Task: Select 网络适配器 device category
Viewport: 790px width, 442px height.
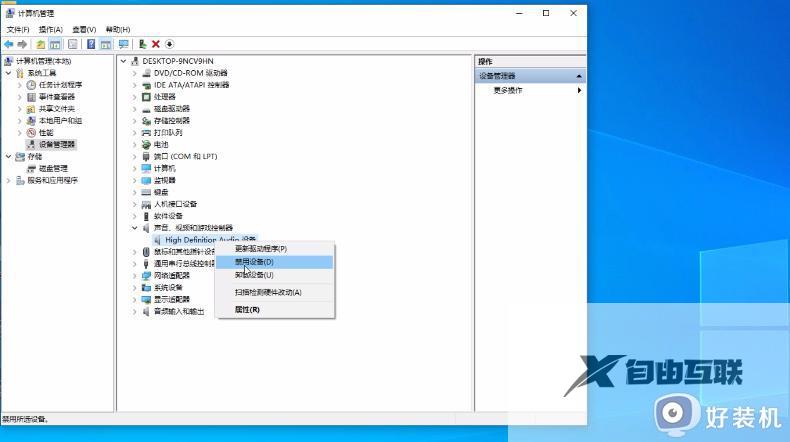Action: (x=172, y=275)
